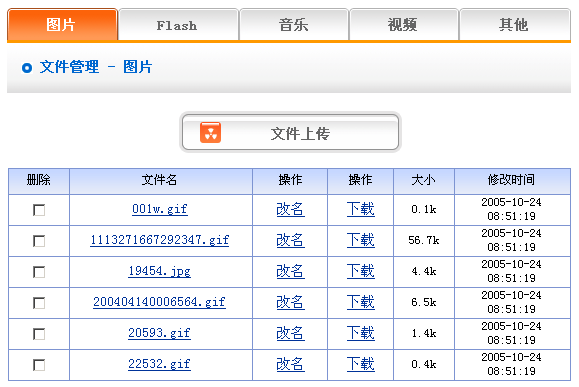579x387 pixels.
Task: Click 下载 in the 22532.gif row
Action: (361, 364)
